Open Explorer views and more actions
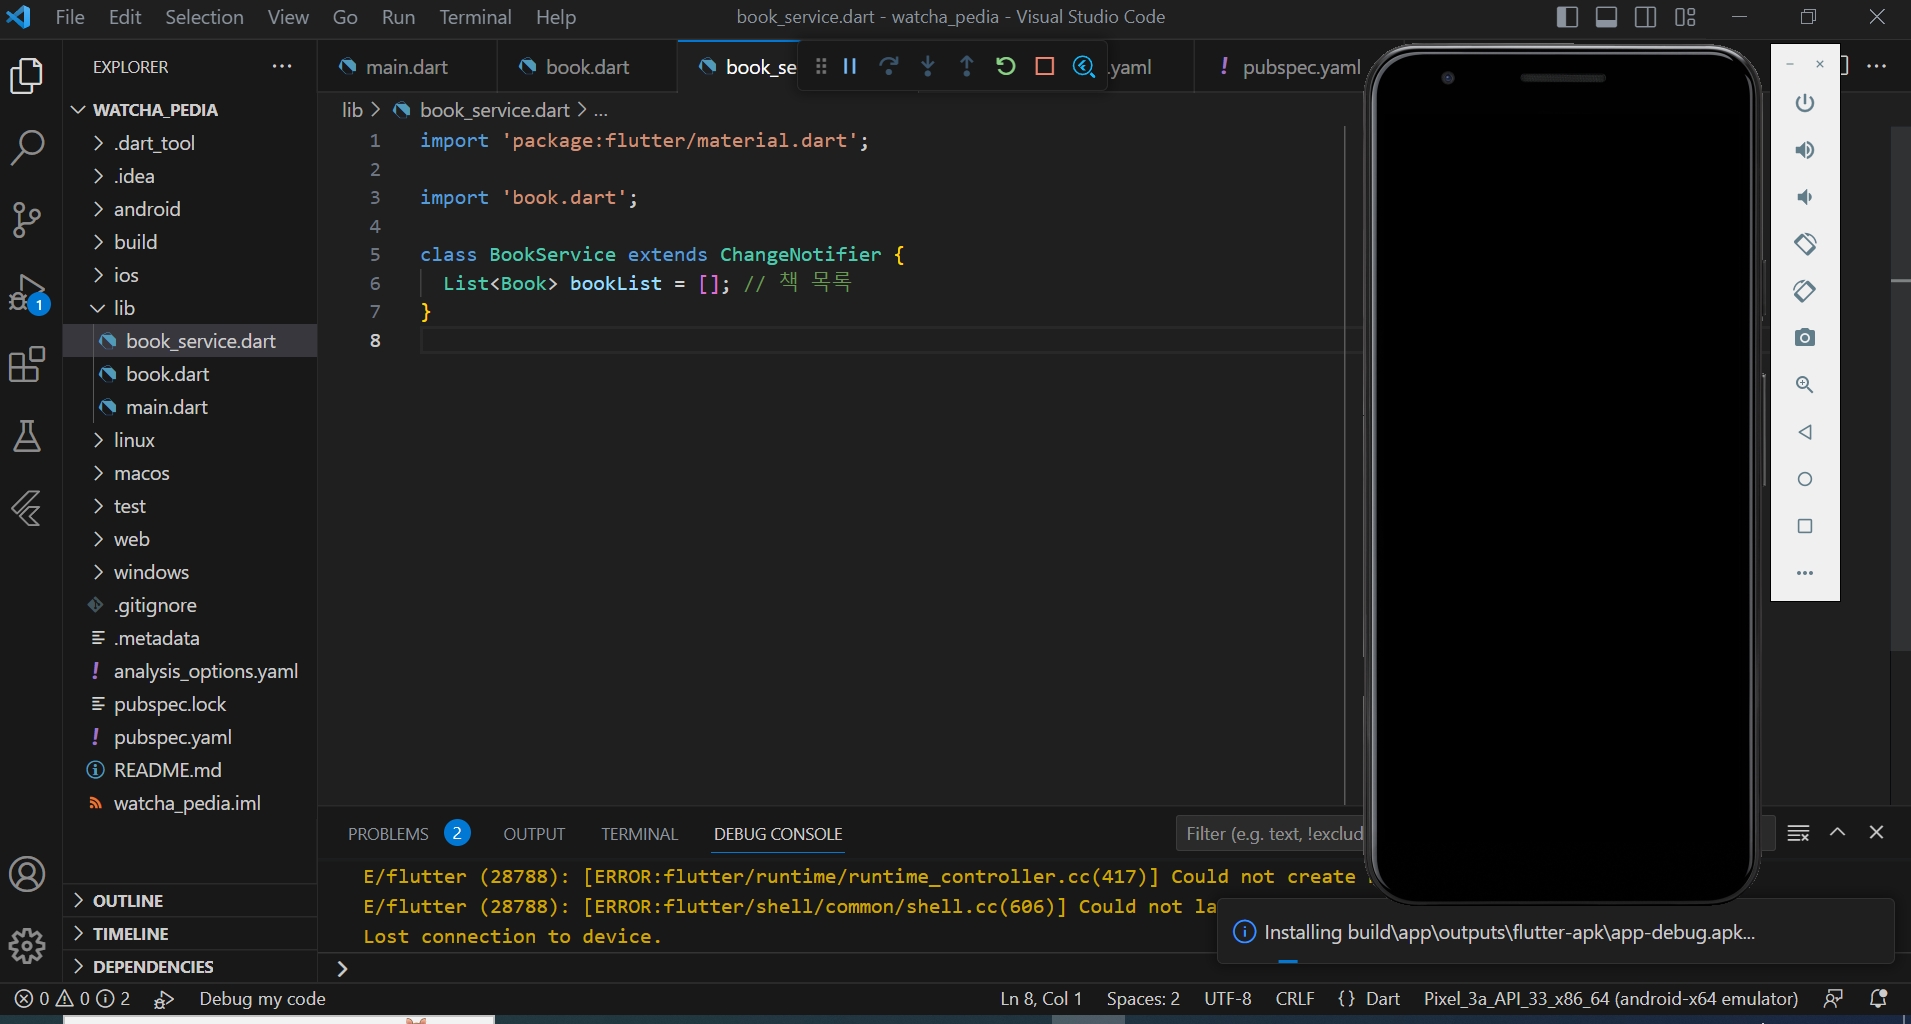Screen dimensions: 1911x1024 282,67
